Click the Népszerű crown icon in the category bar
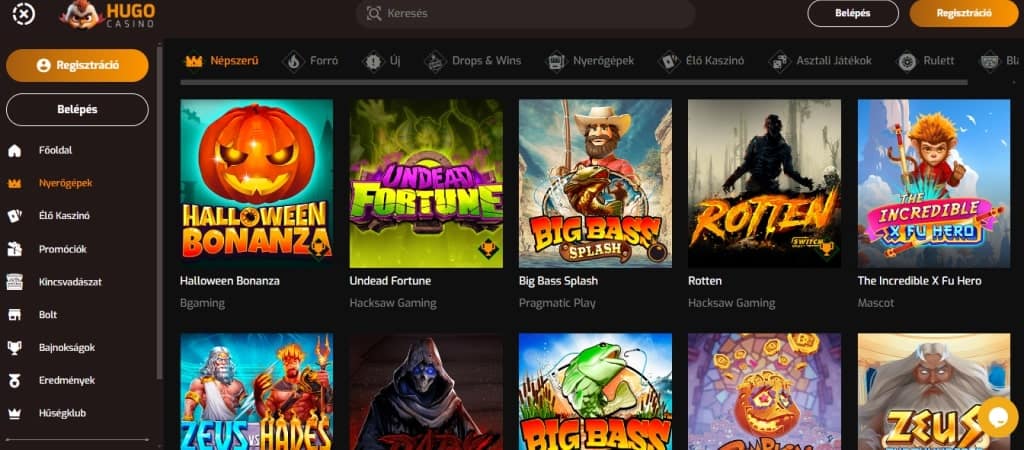Image resolution: width=1024 pixels, height=450 pixels. tap(194, 61)
